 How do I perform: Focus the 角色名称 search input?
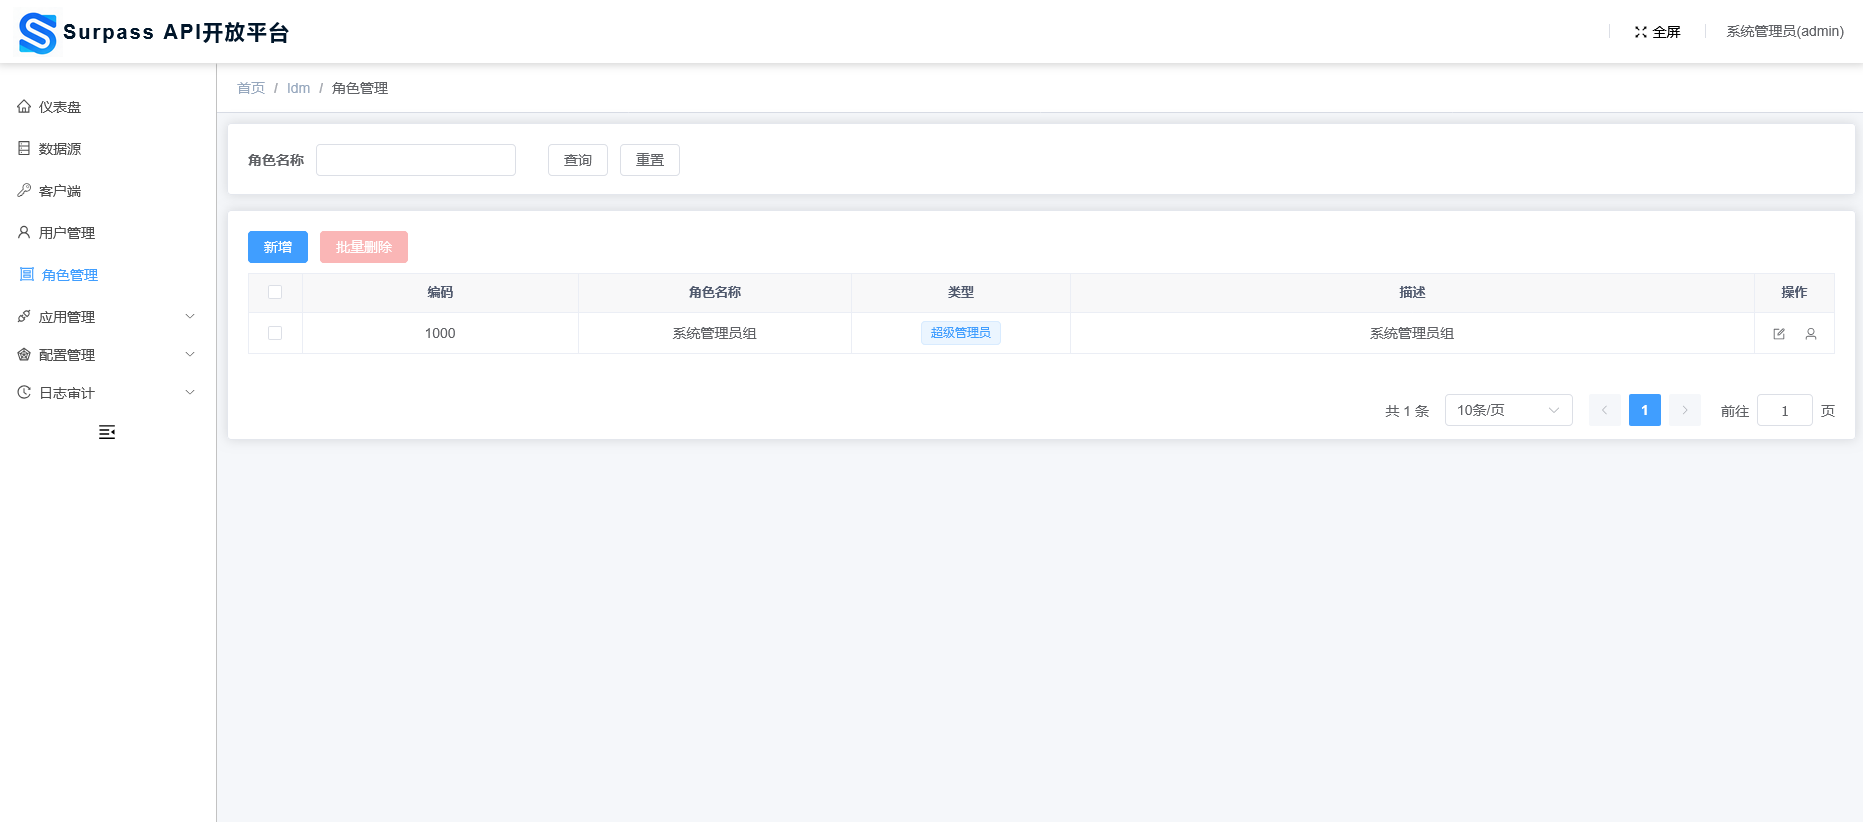(416, 160)
